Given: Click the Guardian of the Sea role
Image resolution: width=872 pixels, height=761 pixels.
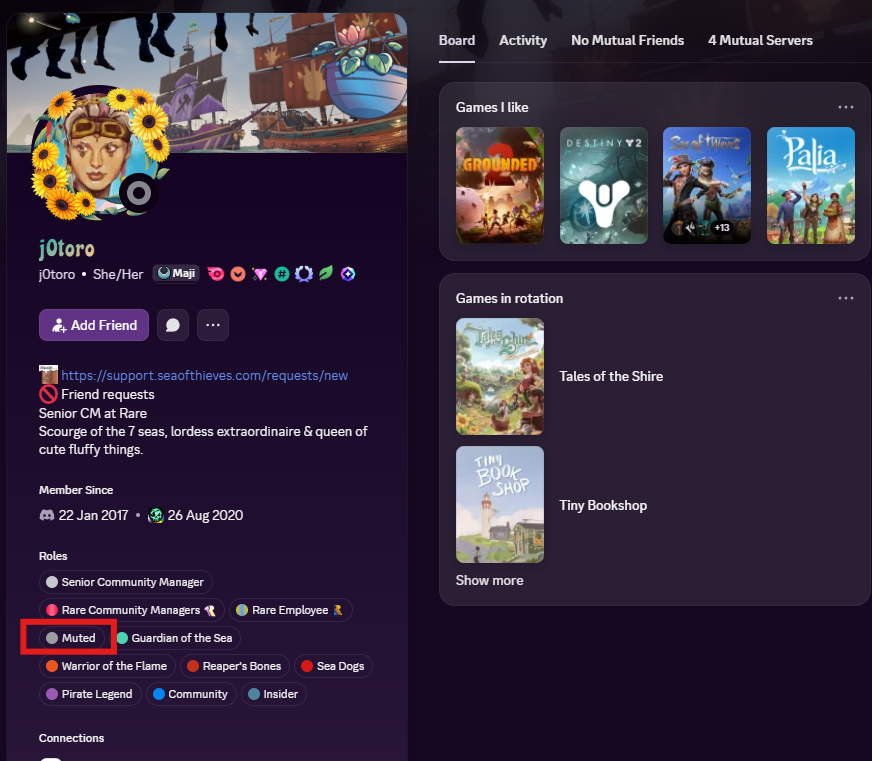Looking at the screenshot, I should click(175, 638).
